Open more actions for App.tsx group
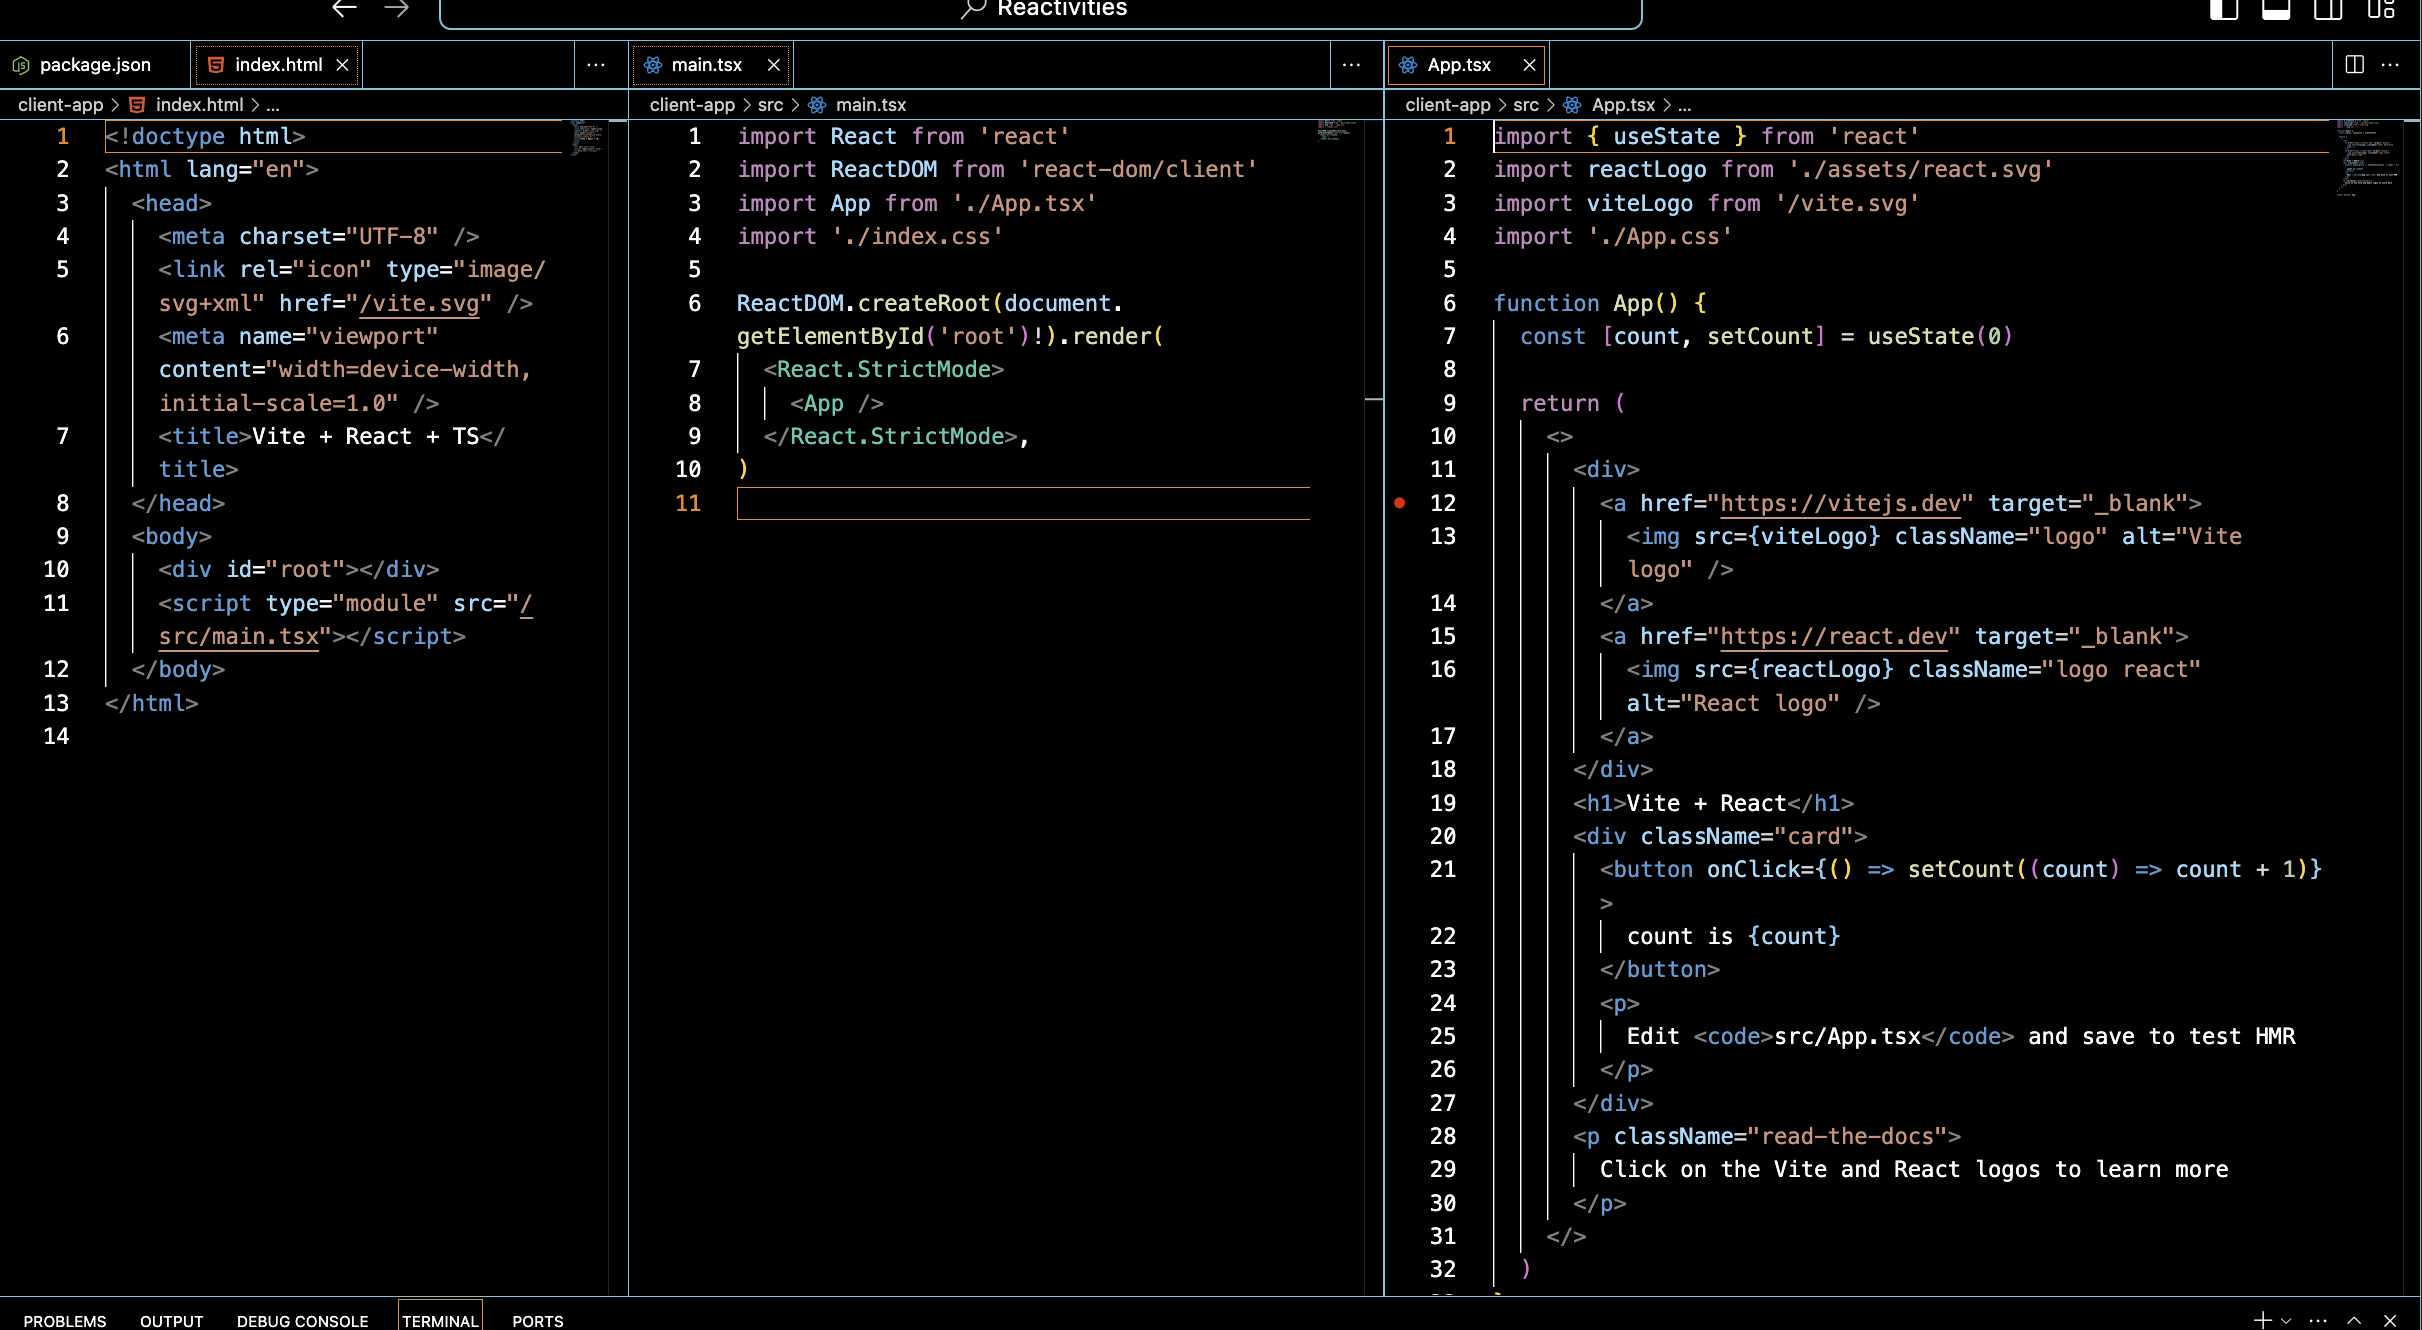This screenshot has height=1330, width=2422. point(2390,65)
